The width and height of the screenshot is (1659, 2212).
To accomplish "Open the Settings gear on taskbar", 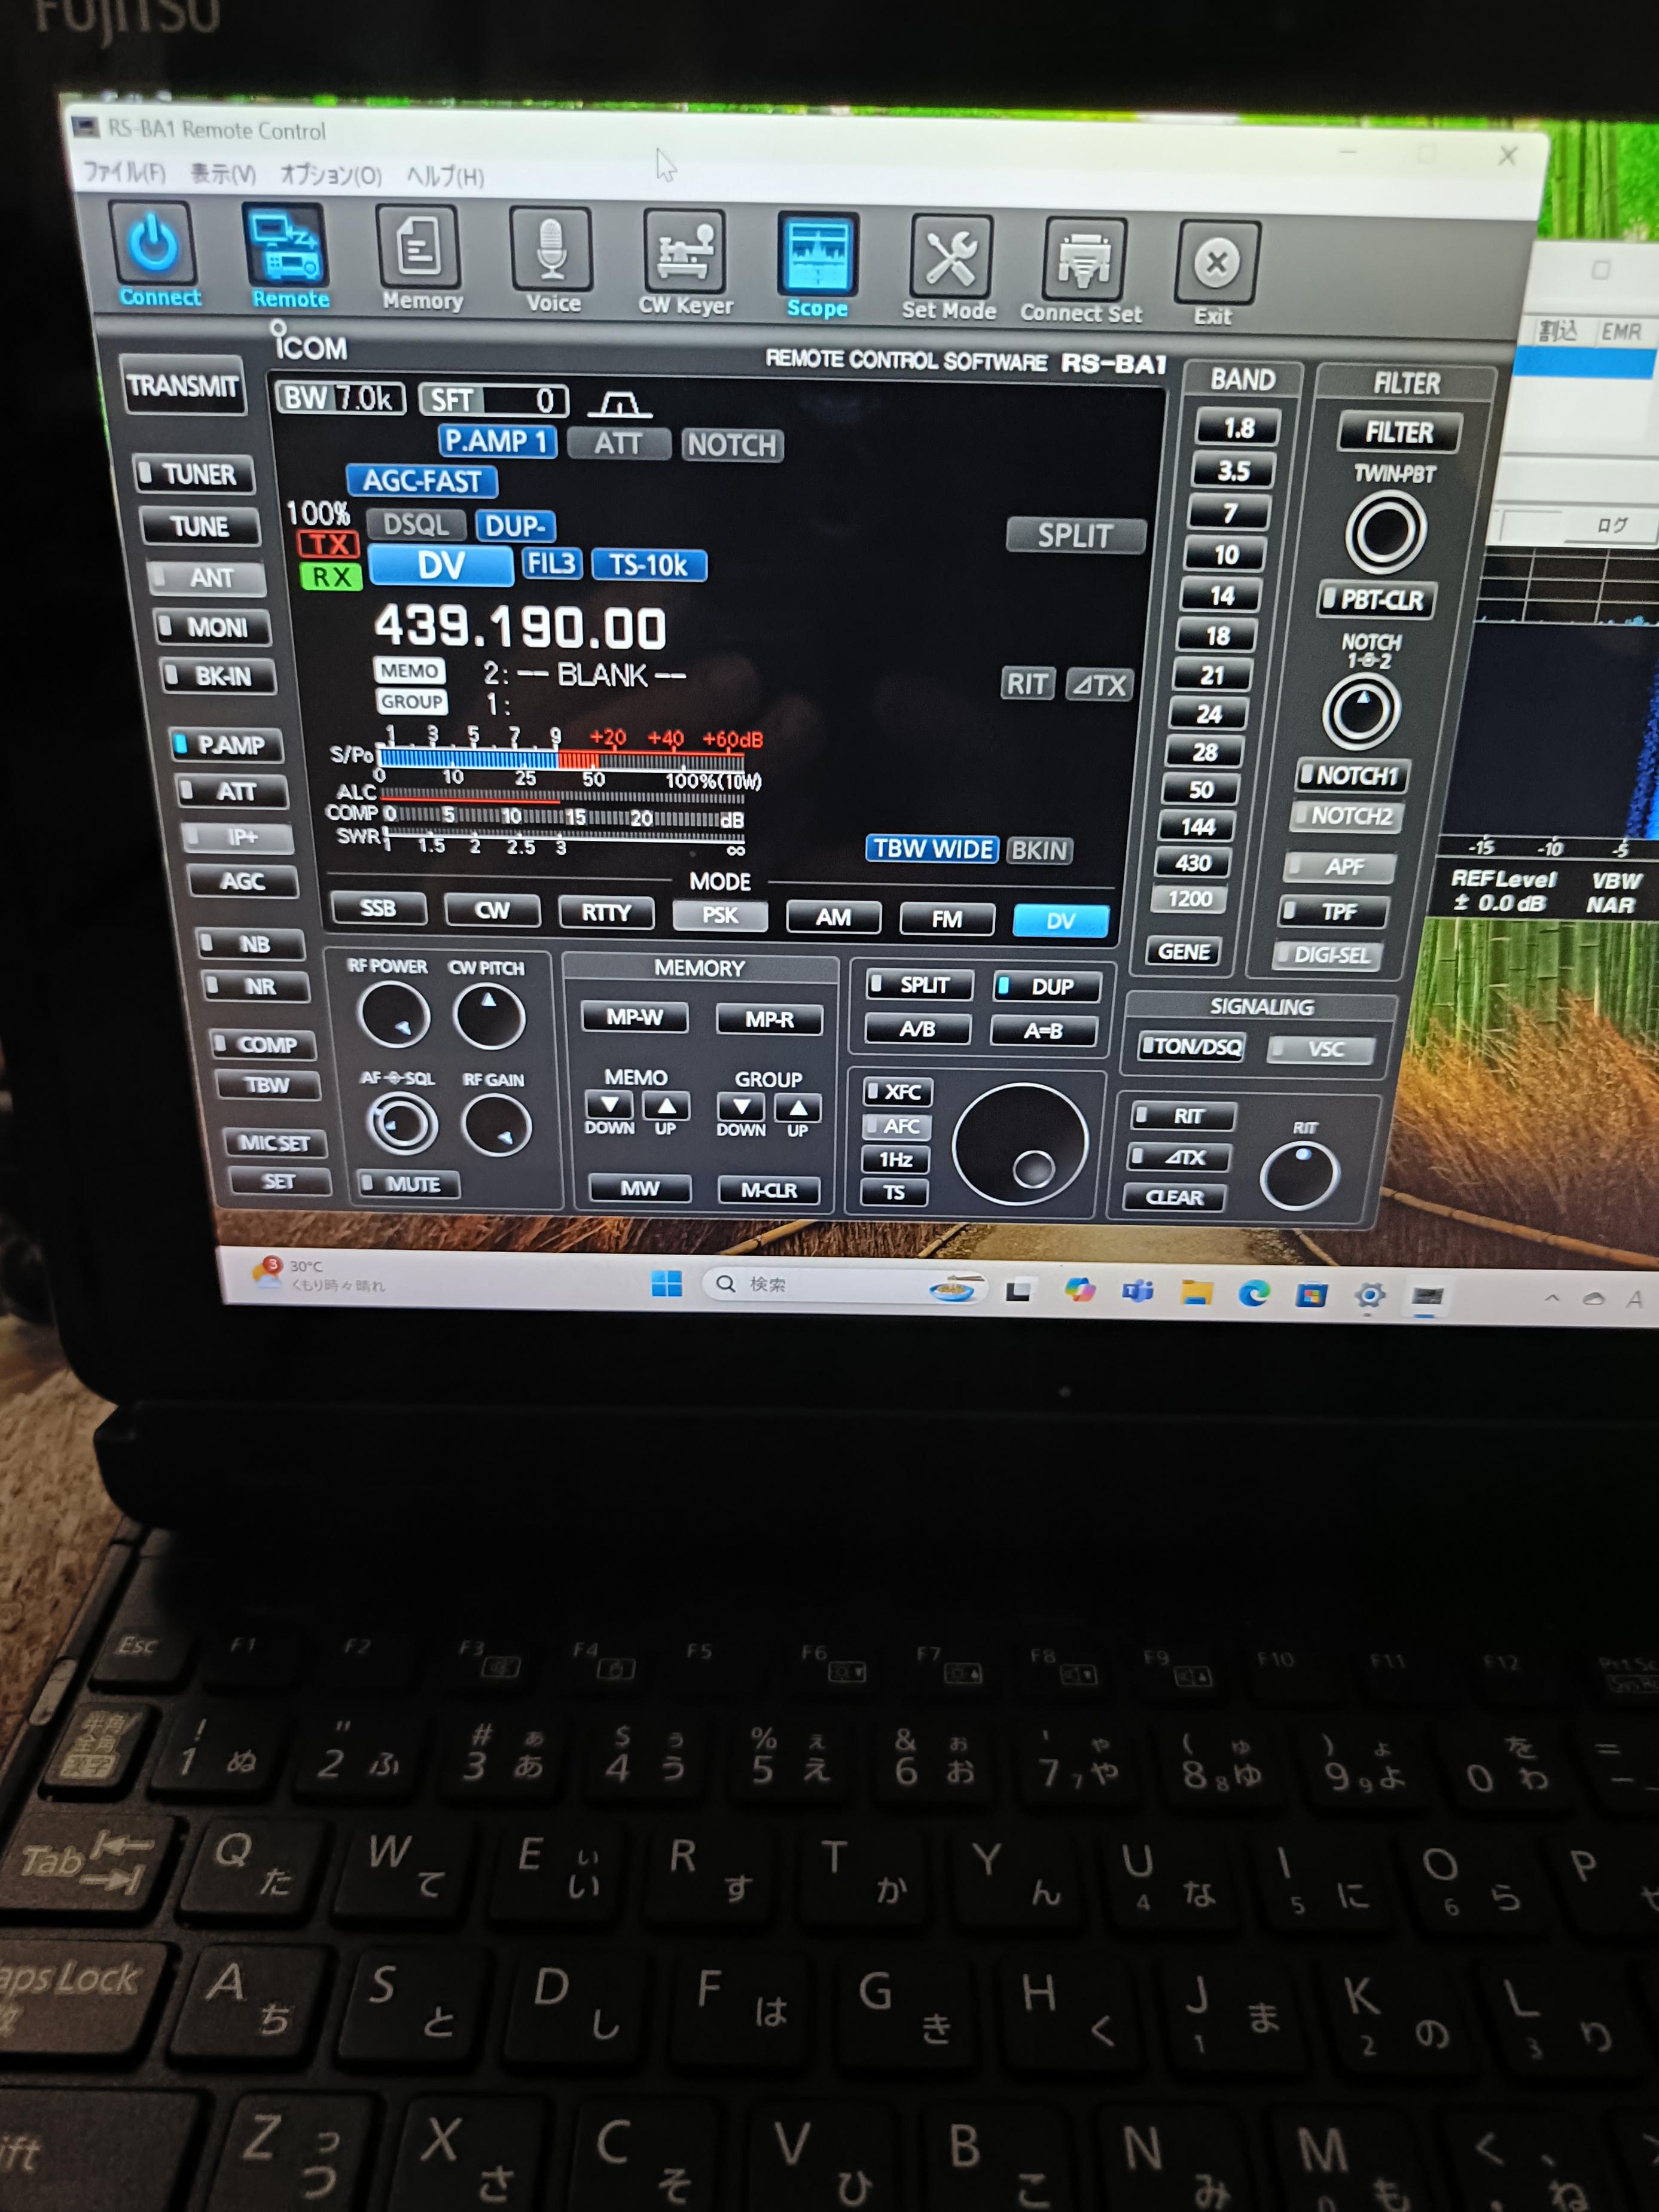I will (x=1369, y=1296).
